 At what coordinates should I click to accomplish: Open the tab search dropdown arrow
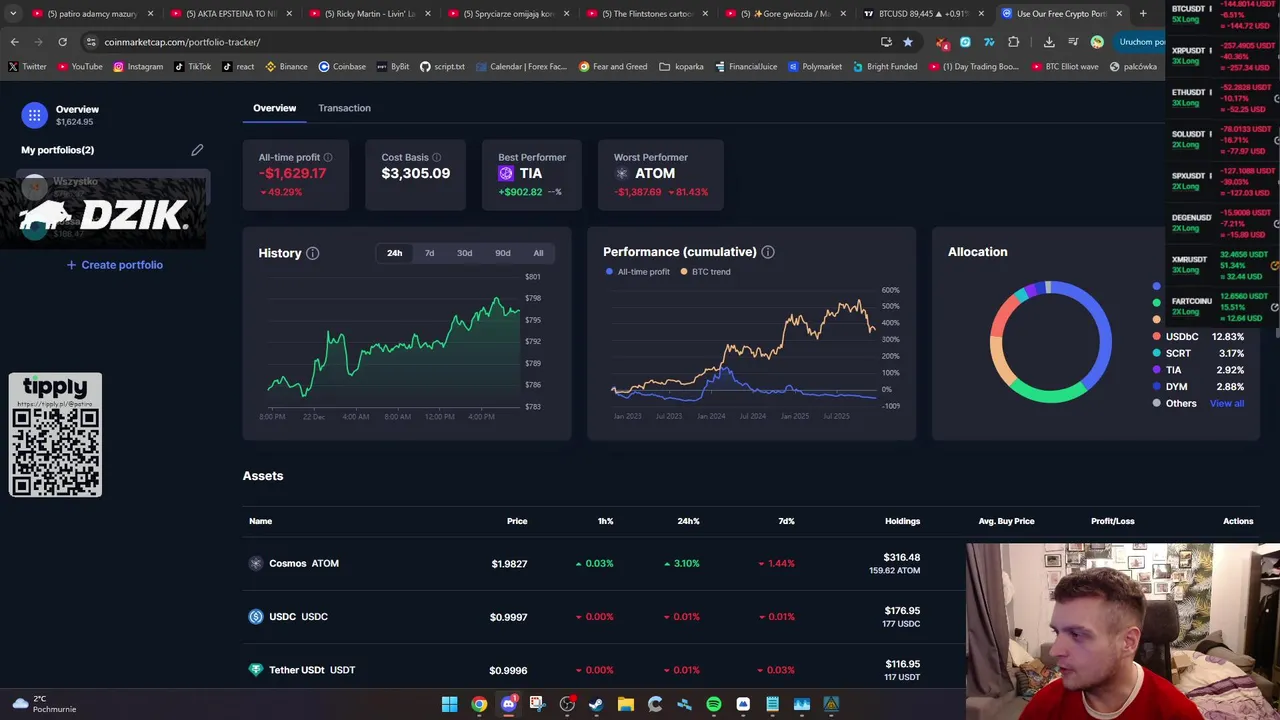(13, 14)
